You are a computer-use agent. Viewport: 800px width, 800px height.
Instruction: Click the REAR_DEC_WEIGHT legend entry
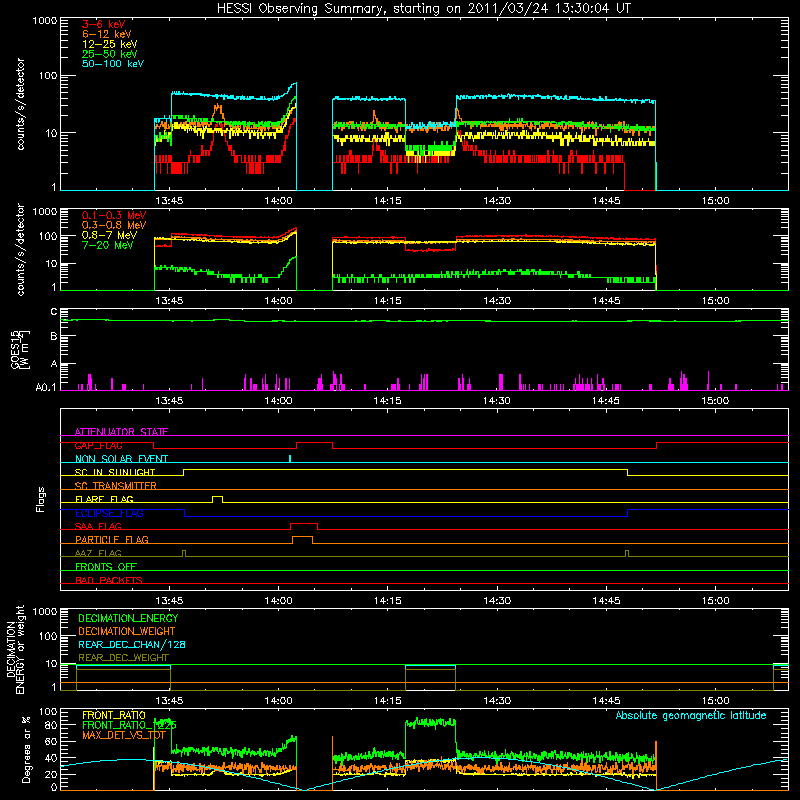123,658
